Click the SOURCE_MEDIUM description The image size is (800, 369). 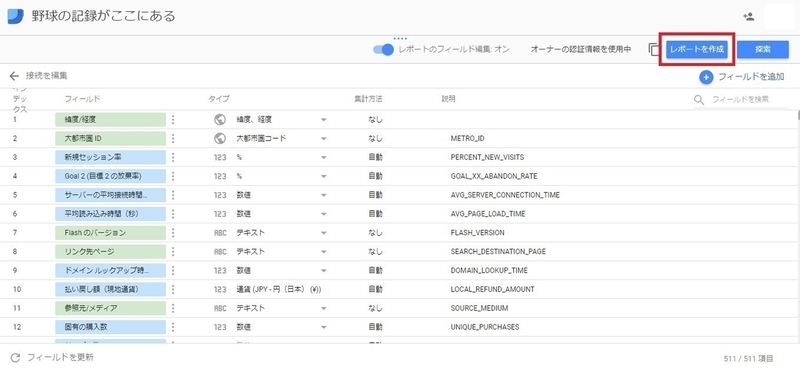(479, 308)
